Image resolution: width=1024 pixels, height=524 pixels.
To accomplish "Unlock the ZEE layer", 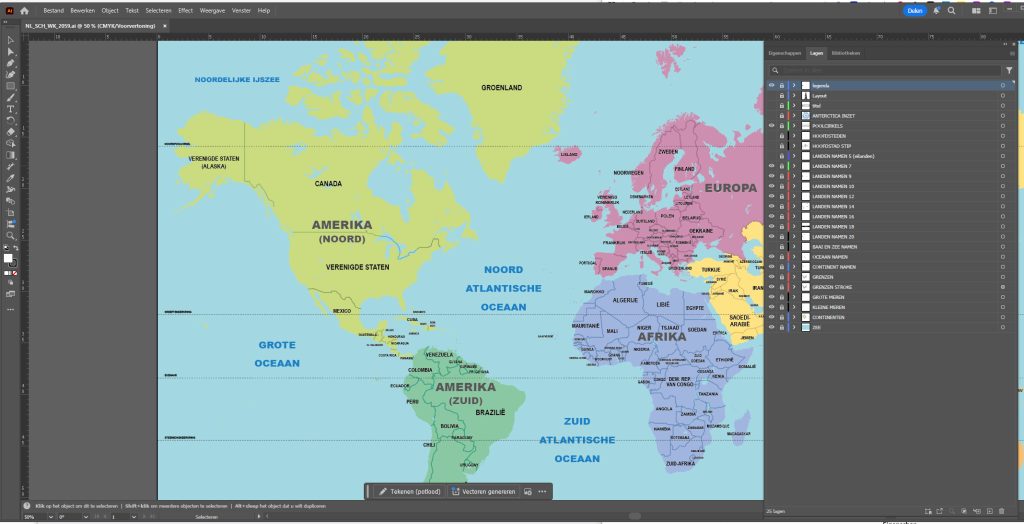I will click(782, 327).
